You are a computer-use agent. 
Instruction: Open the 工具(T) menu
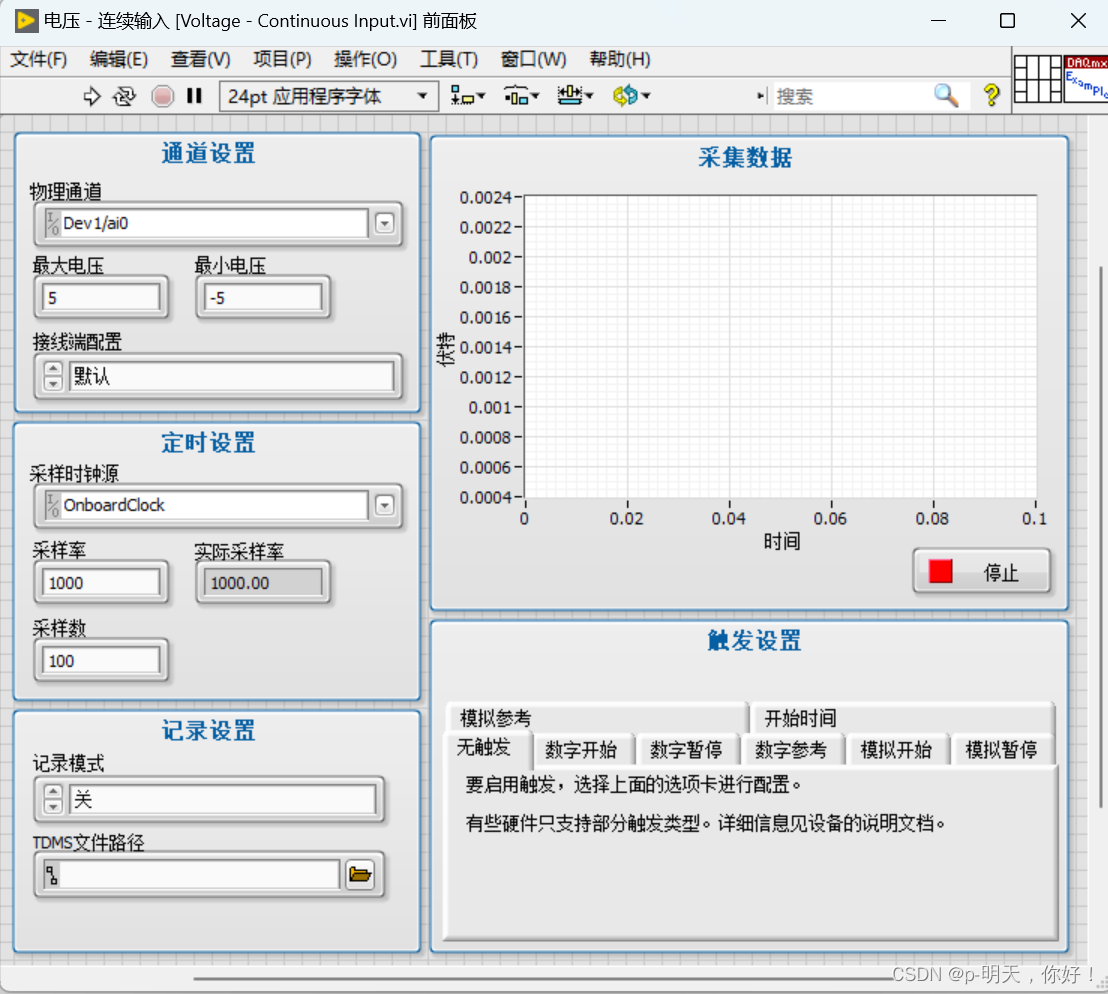[448, 59]
